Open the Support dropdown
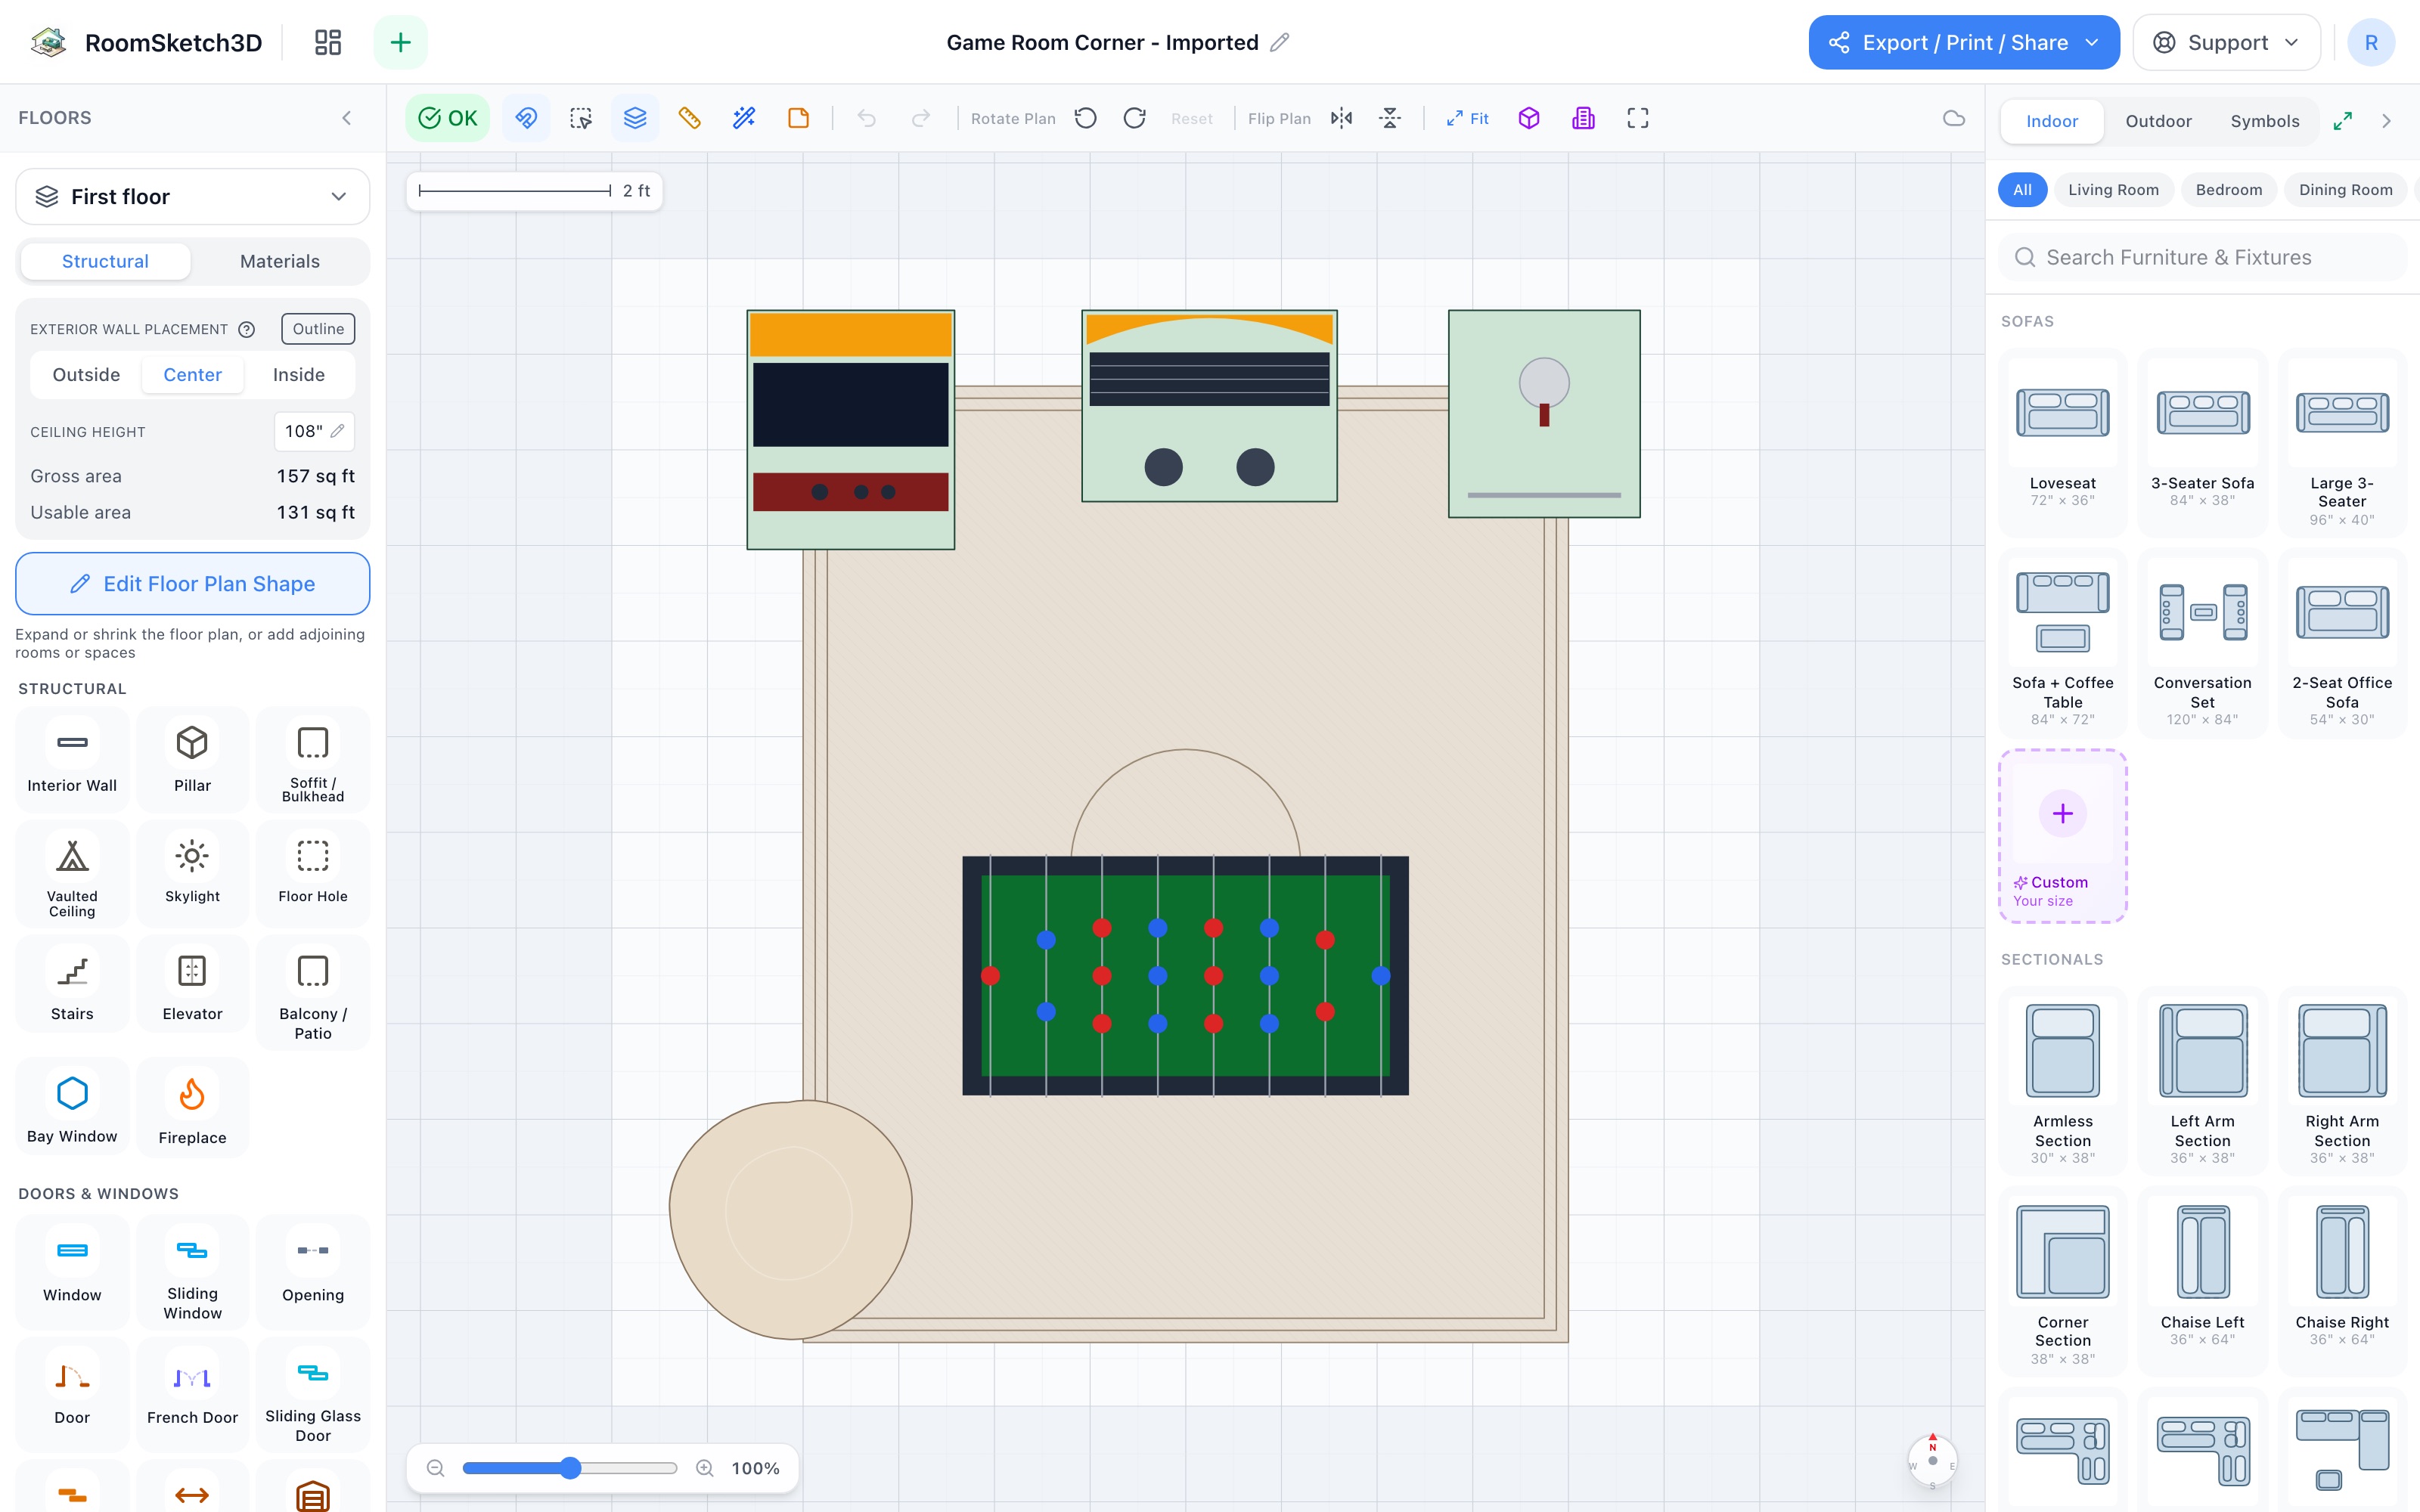2420x1512 pixels. tap(2227, 42)
